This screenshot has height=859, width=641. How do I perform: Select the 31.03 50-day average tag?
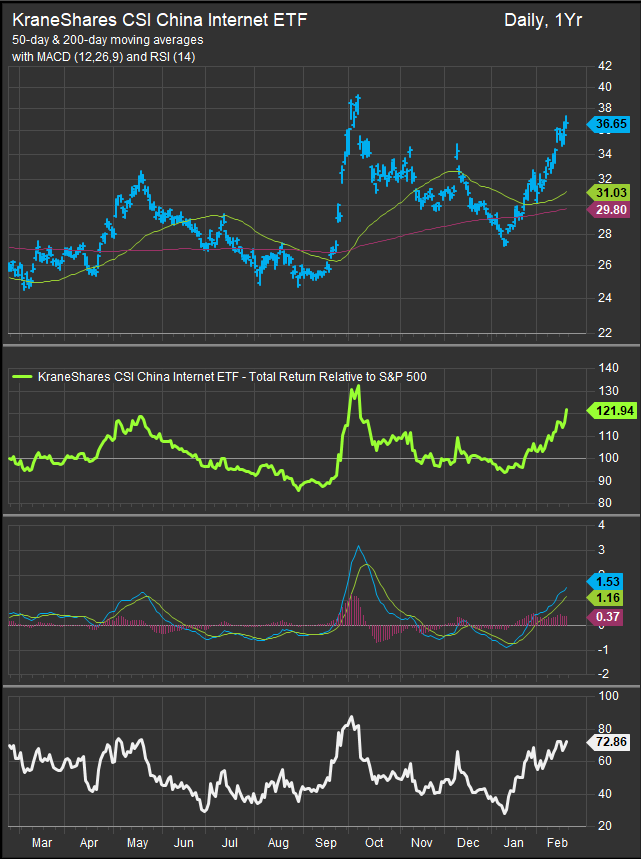tap(608, 193)
